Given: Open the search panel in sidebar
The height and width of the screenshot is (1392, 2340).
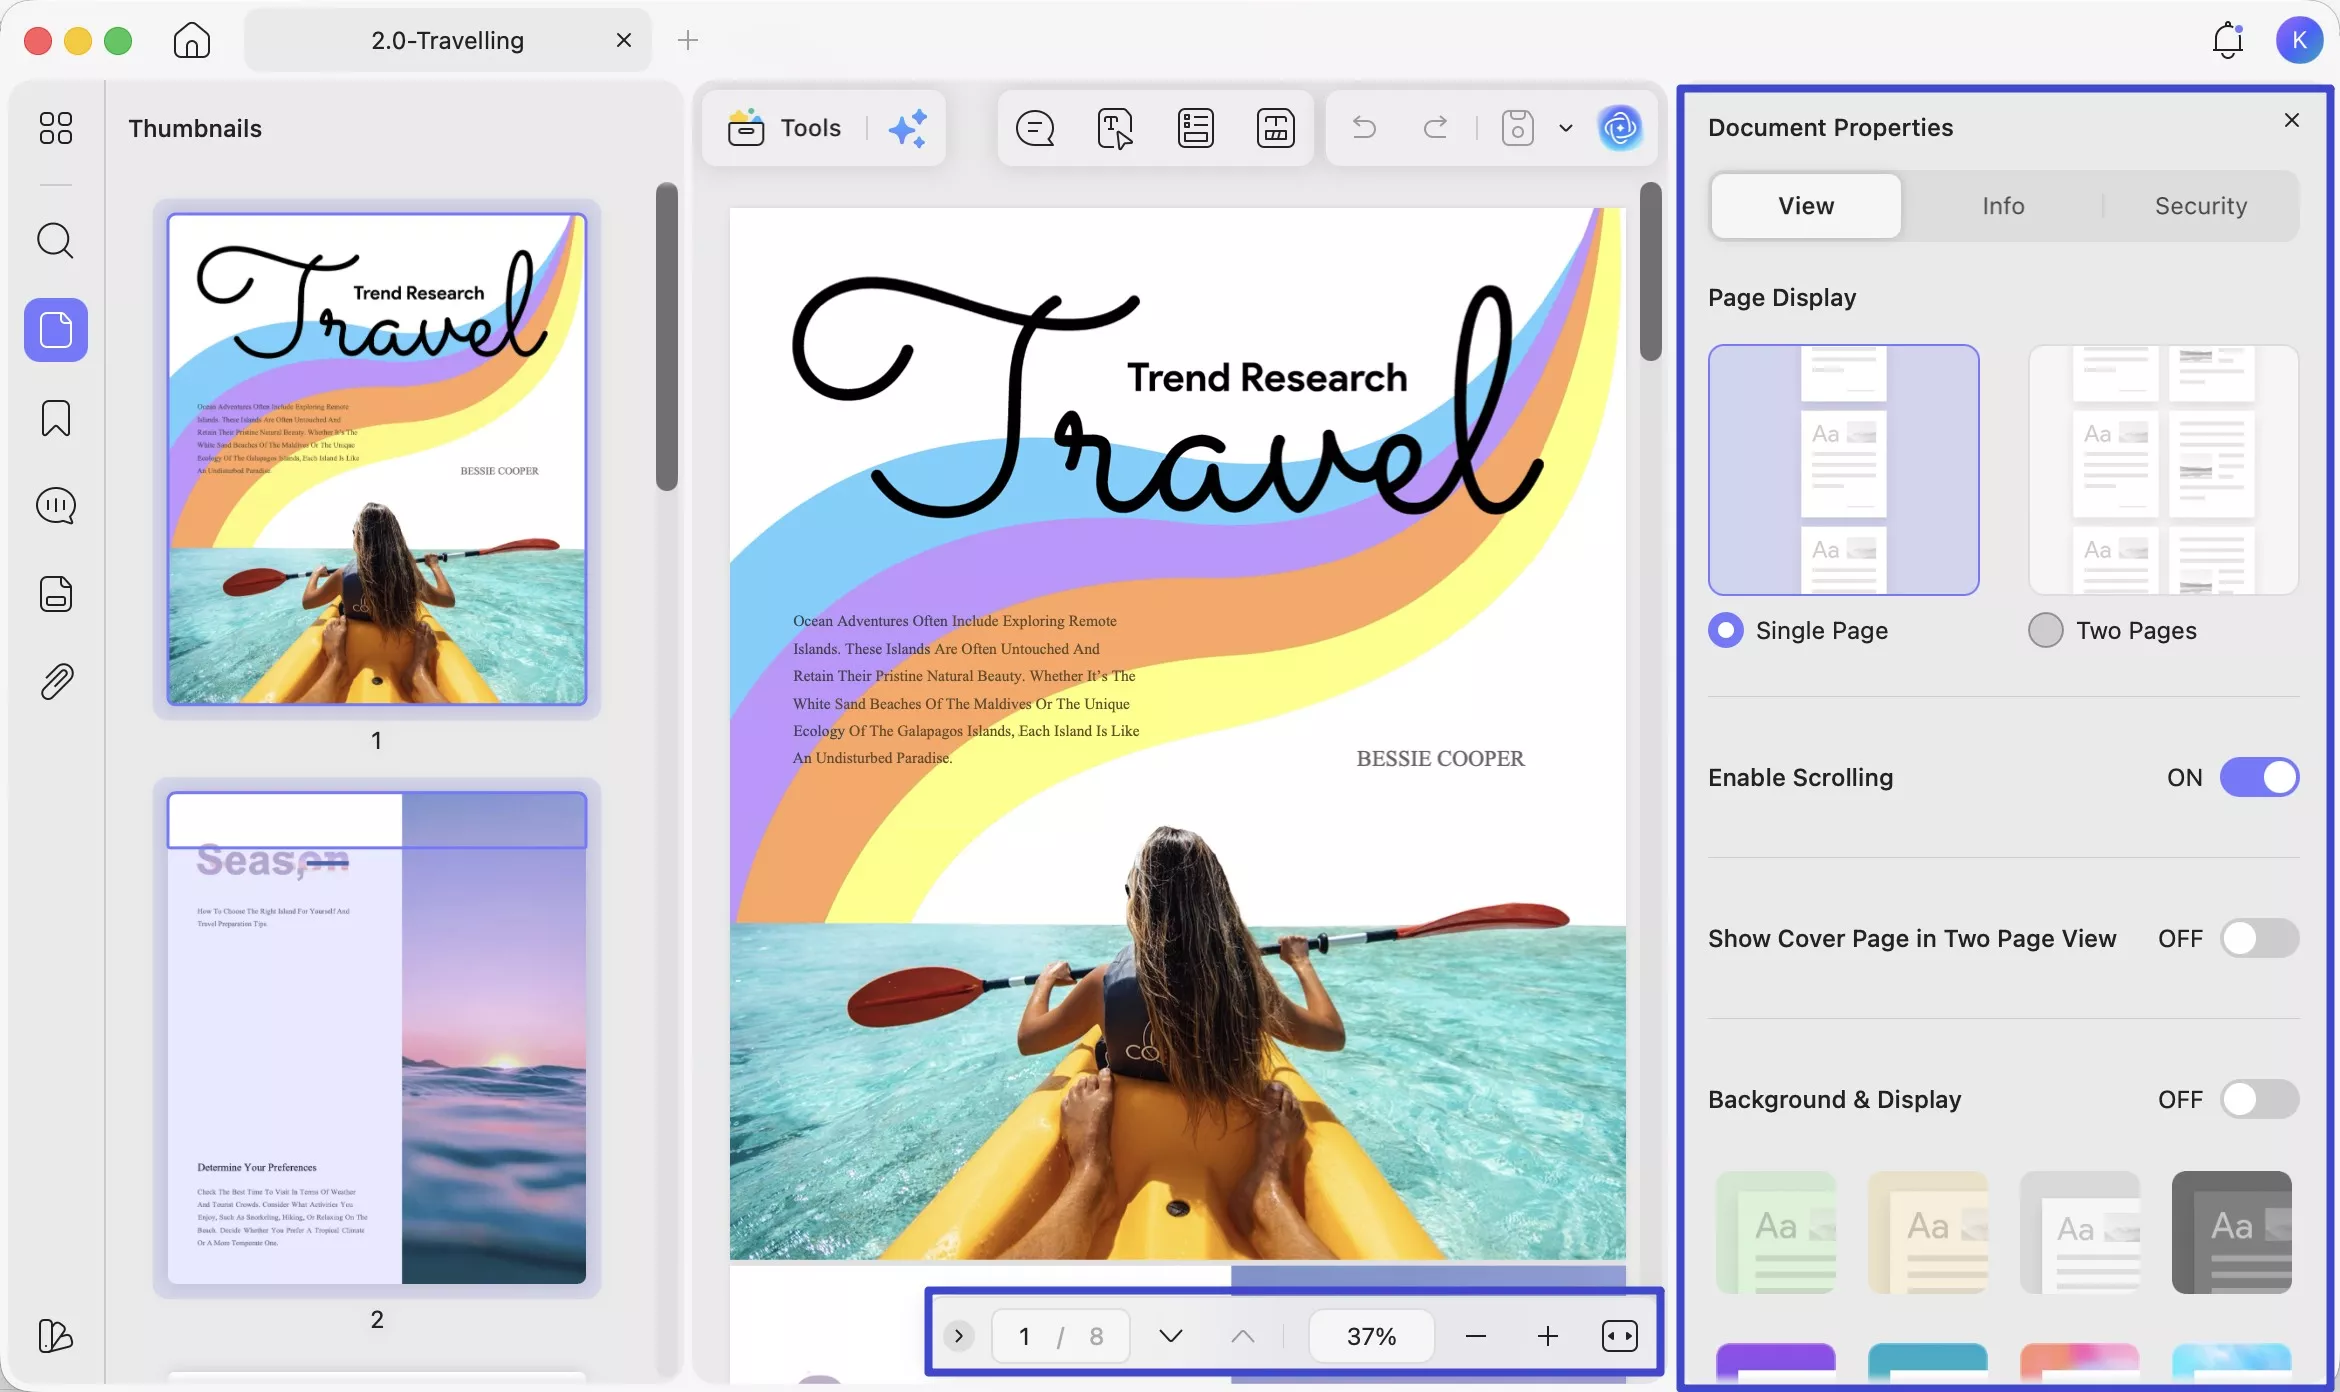Looking at the screenshot, I should tap(55, 241).
